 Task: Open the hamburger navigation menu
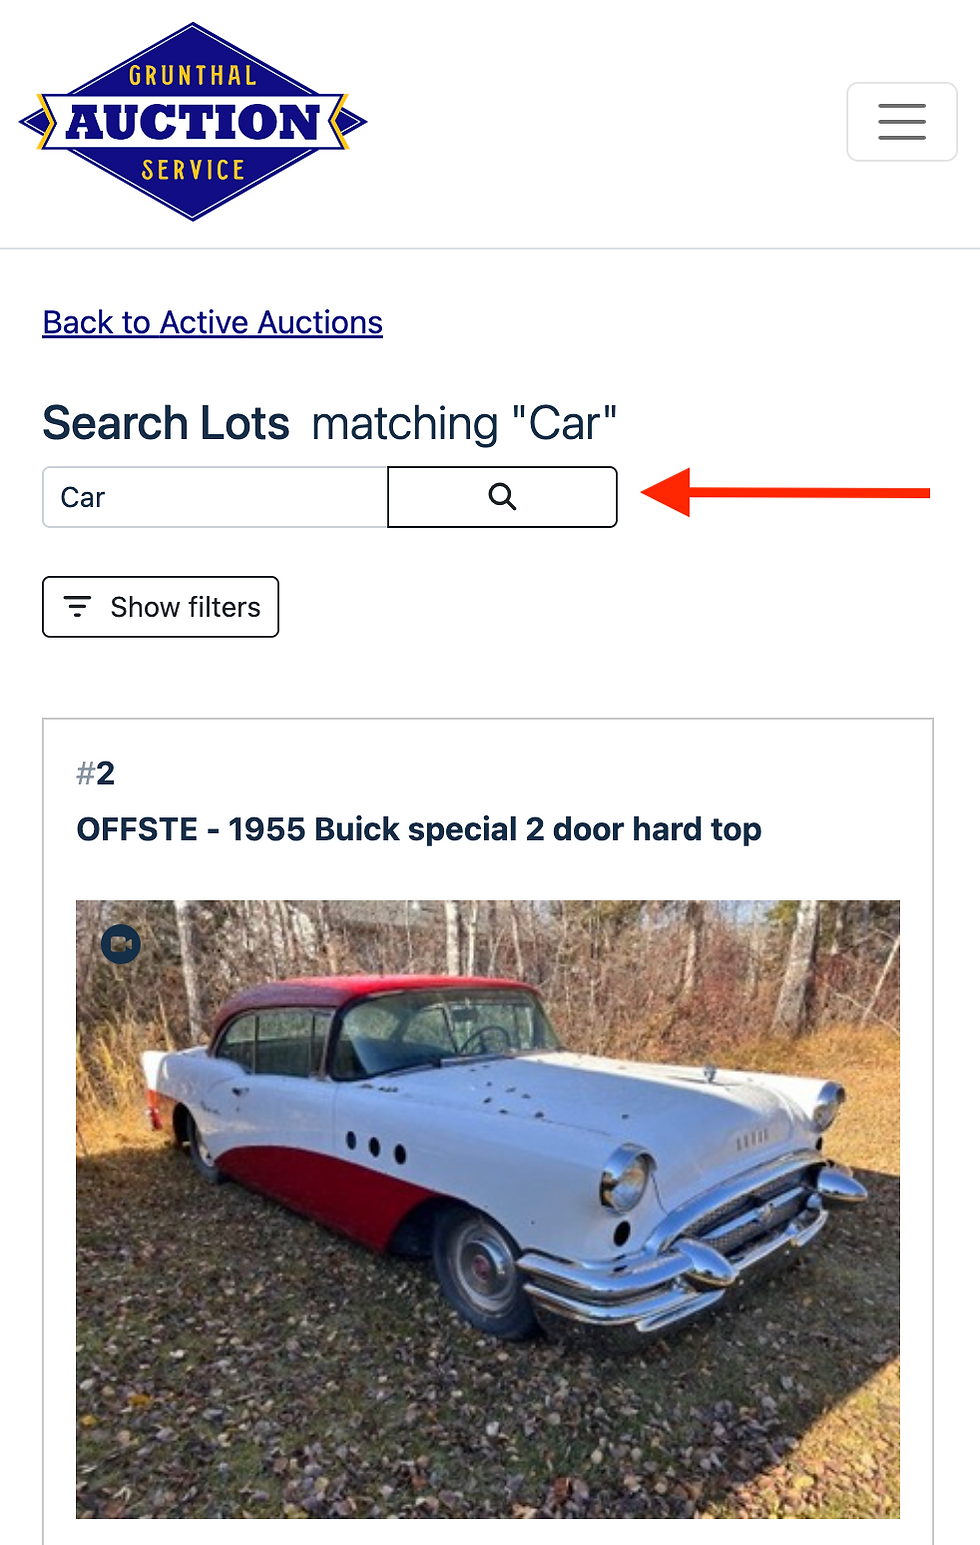(902, 122)
